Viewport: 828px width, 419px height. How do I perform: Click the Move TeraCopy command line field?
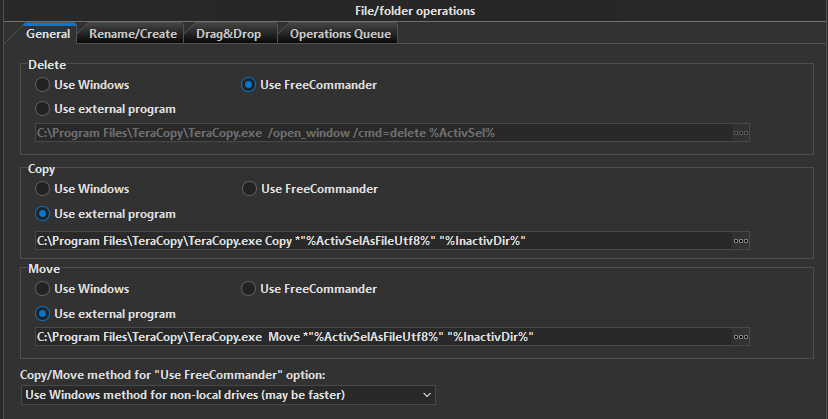pyautogui.click(x=380, y=338)
